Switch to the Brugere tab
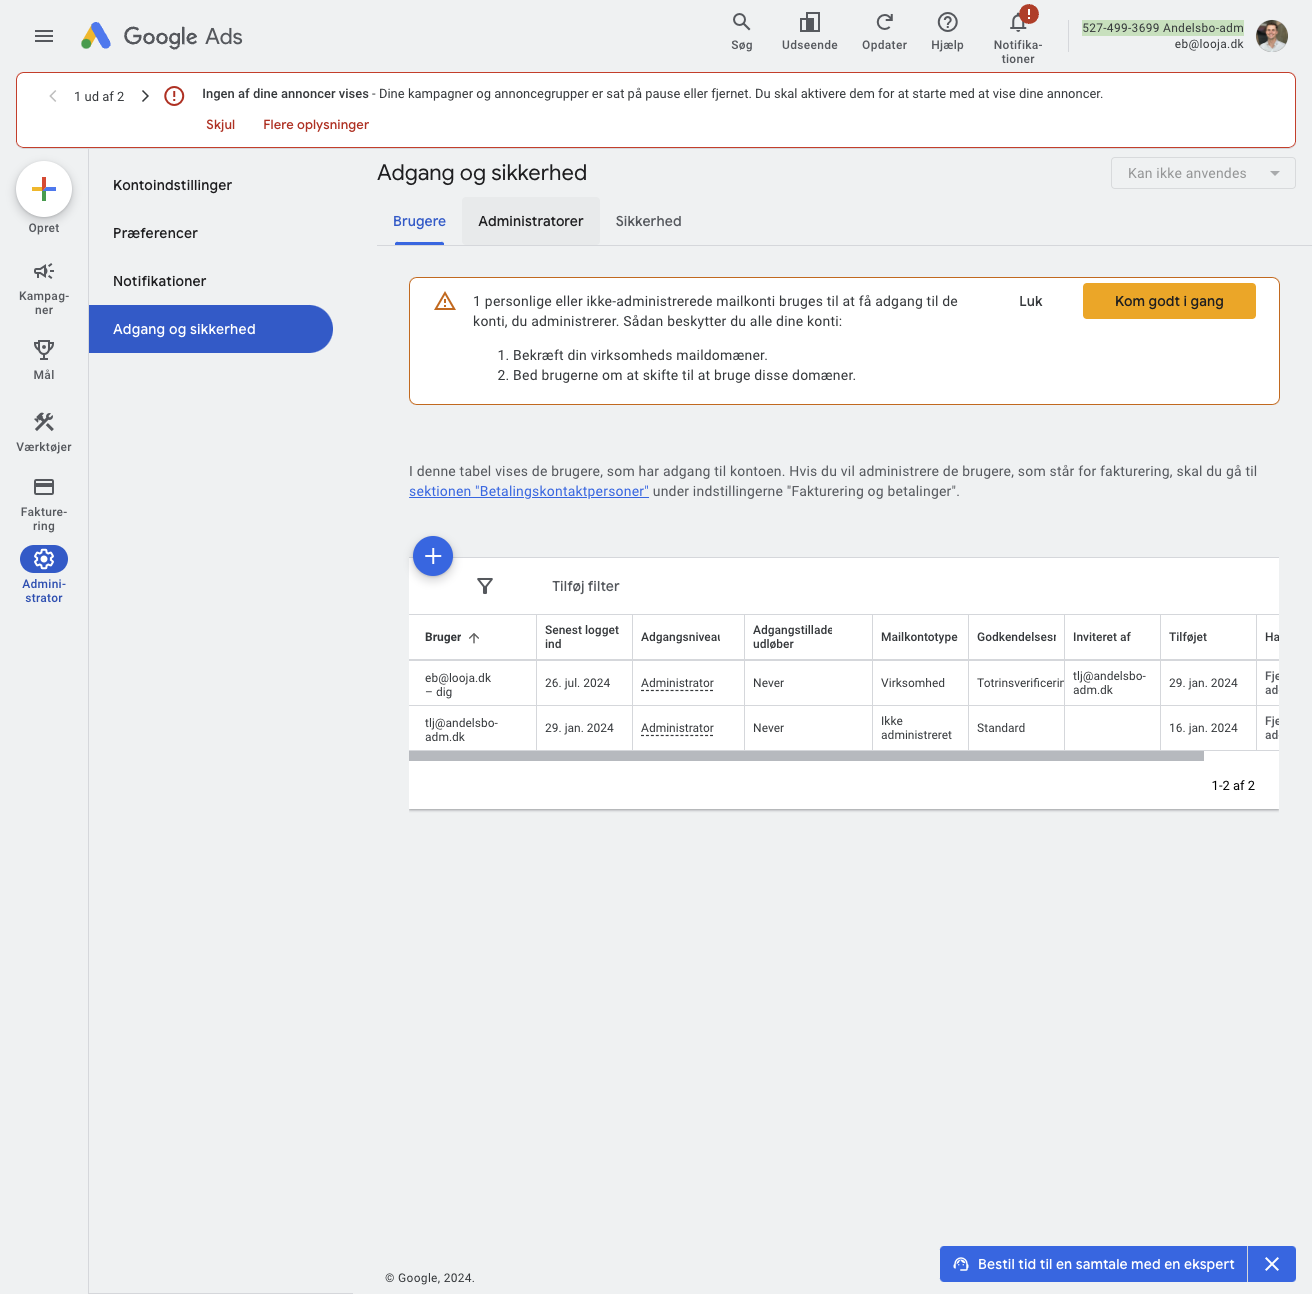 (x=419, y=221)
